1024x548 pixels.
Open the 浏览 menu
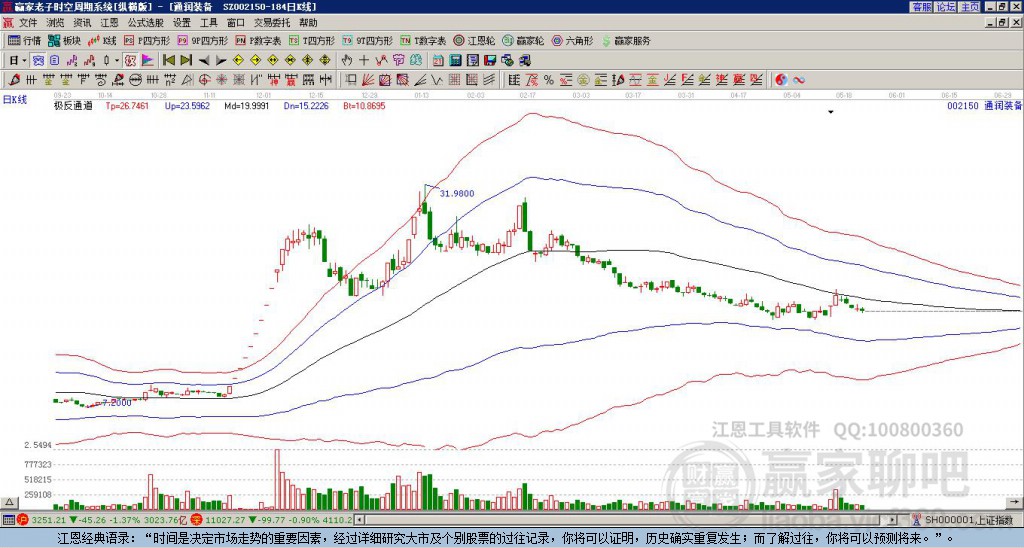(56, 23)
